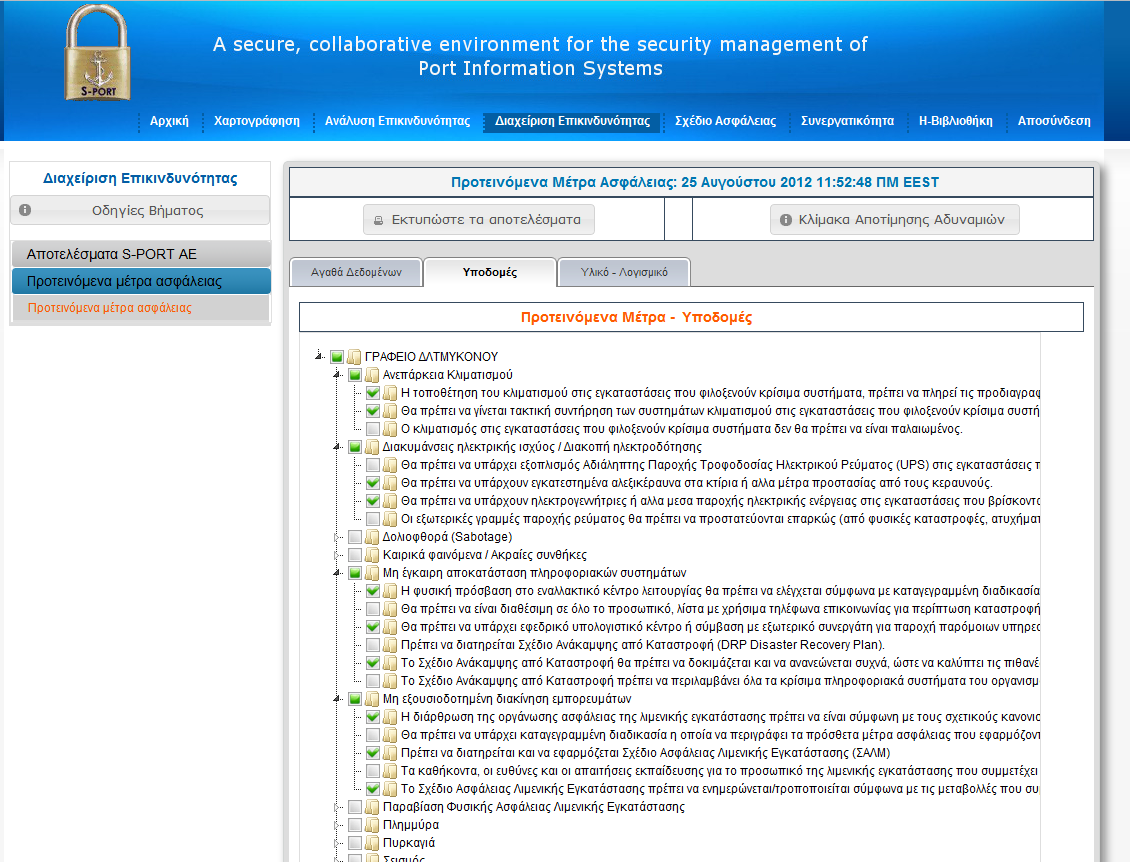Click the folder icon of Ανεπάρκεια Κλιματισμού
The image size is (1130, 862).
pos(372,375)
